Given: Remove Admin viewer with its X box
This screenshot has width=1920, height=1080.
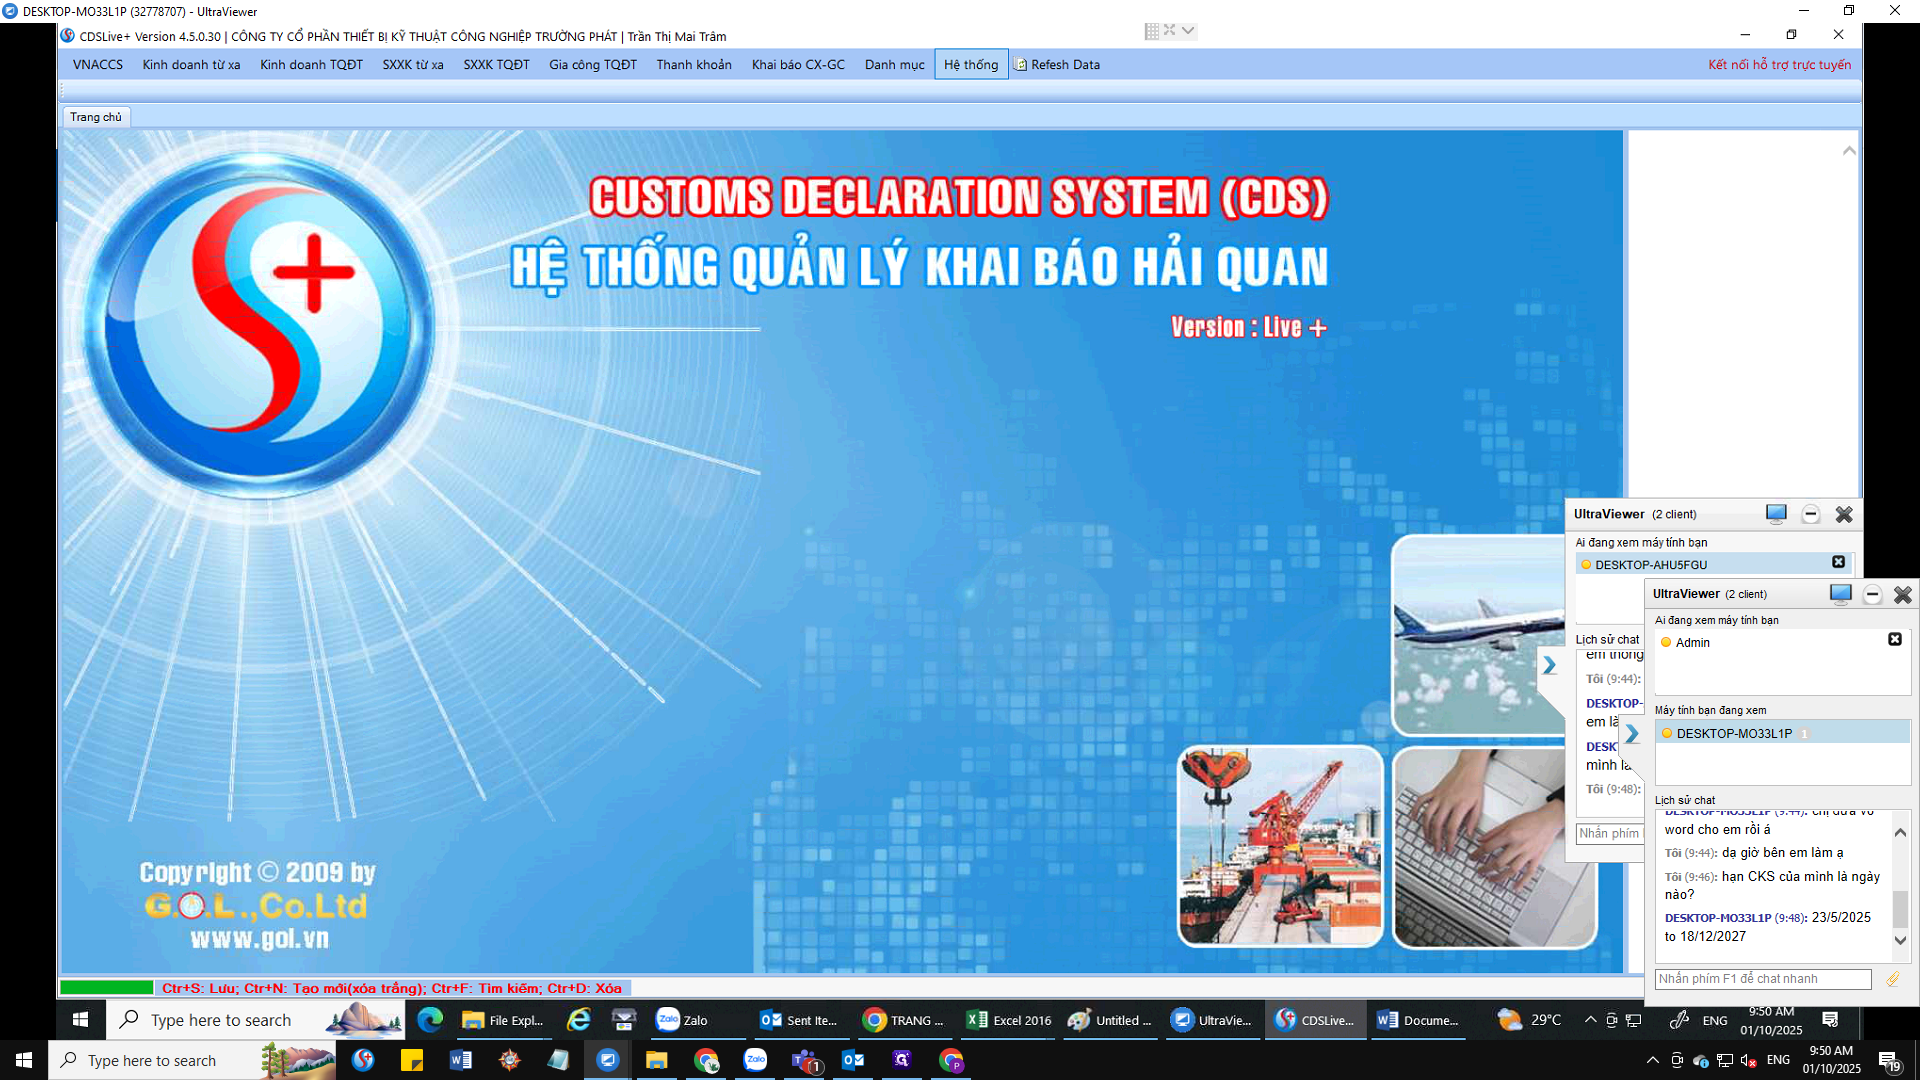Looking at the screenshot, I should pos(1894,639).
